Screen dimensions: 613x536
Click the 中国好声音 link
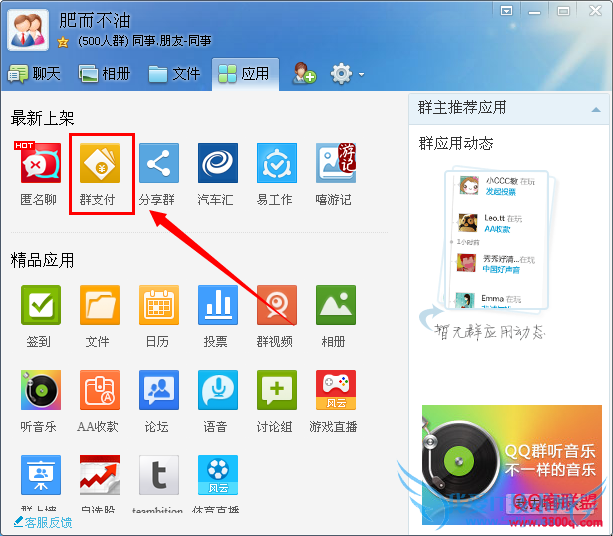point(501,269)
